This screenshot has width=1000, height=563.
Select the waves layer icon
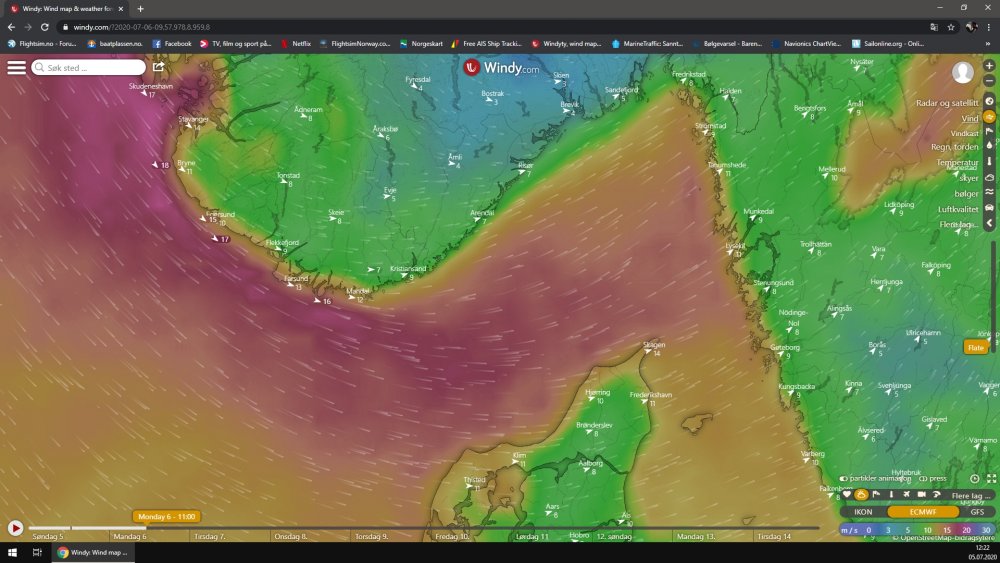990,192
